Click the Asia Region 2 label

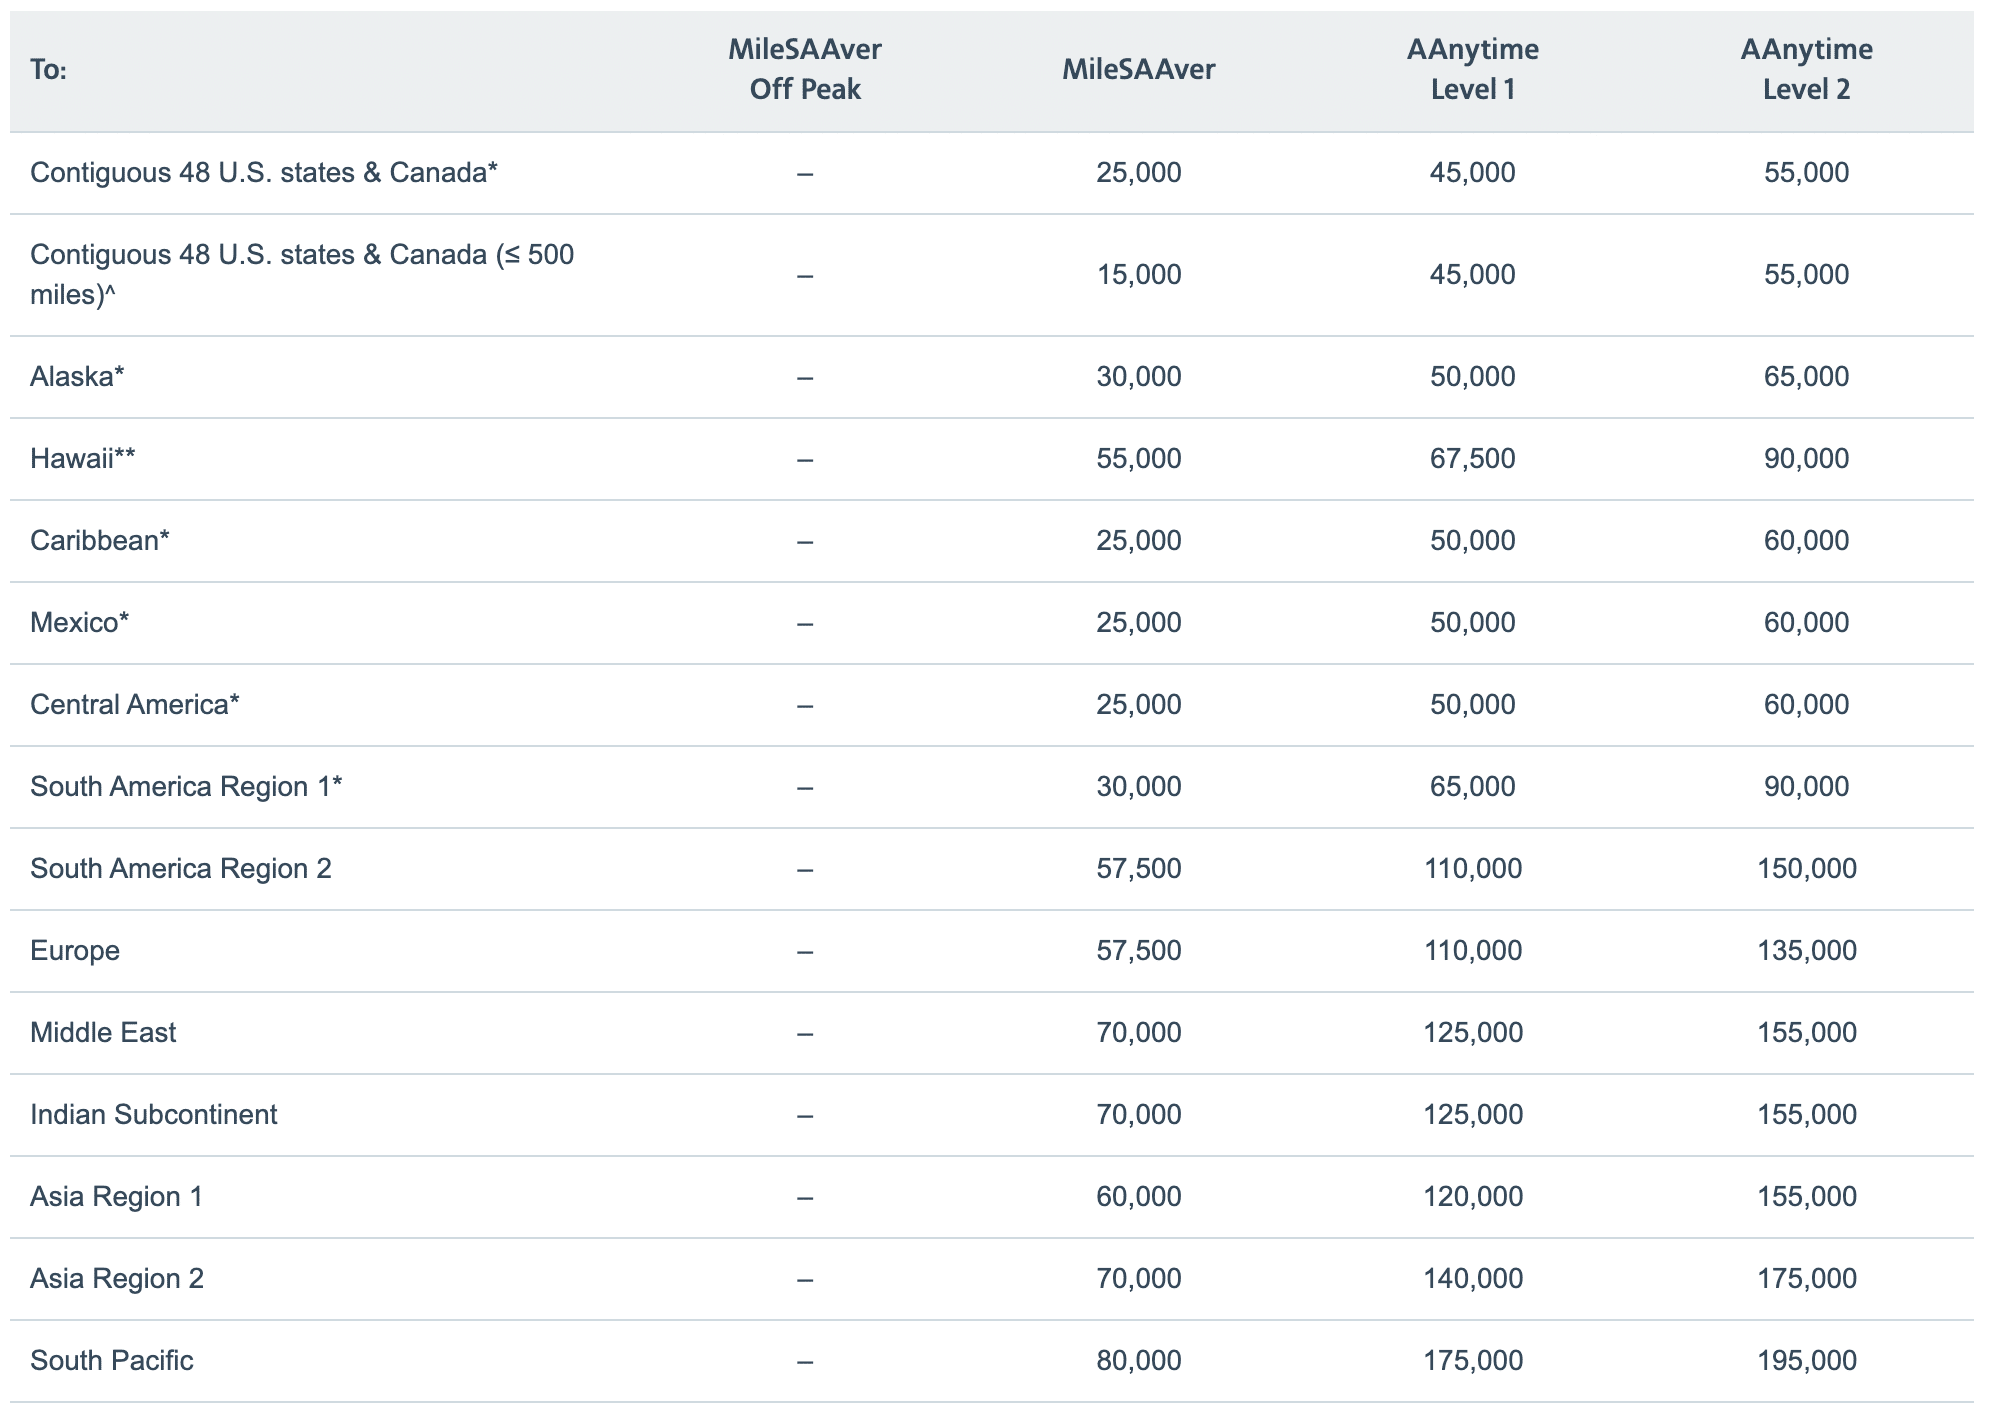117,1279
